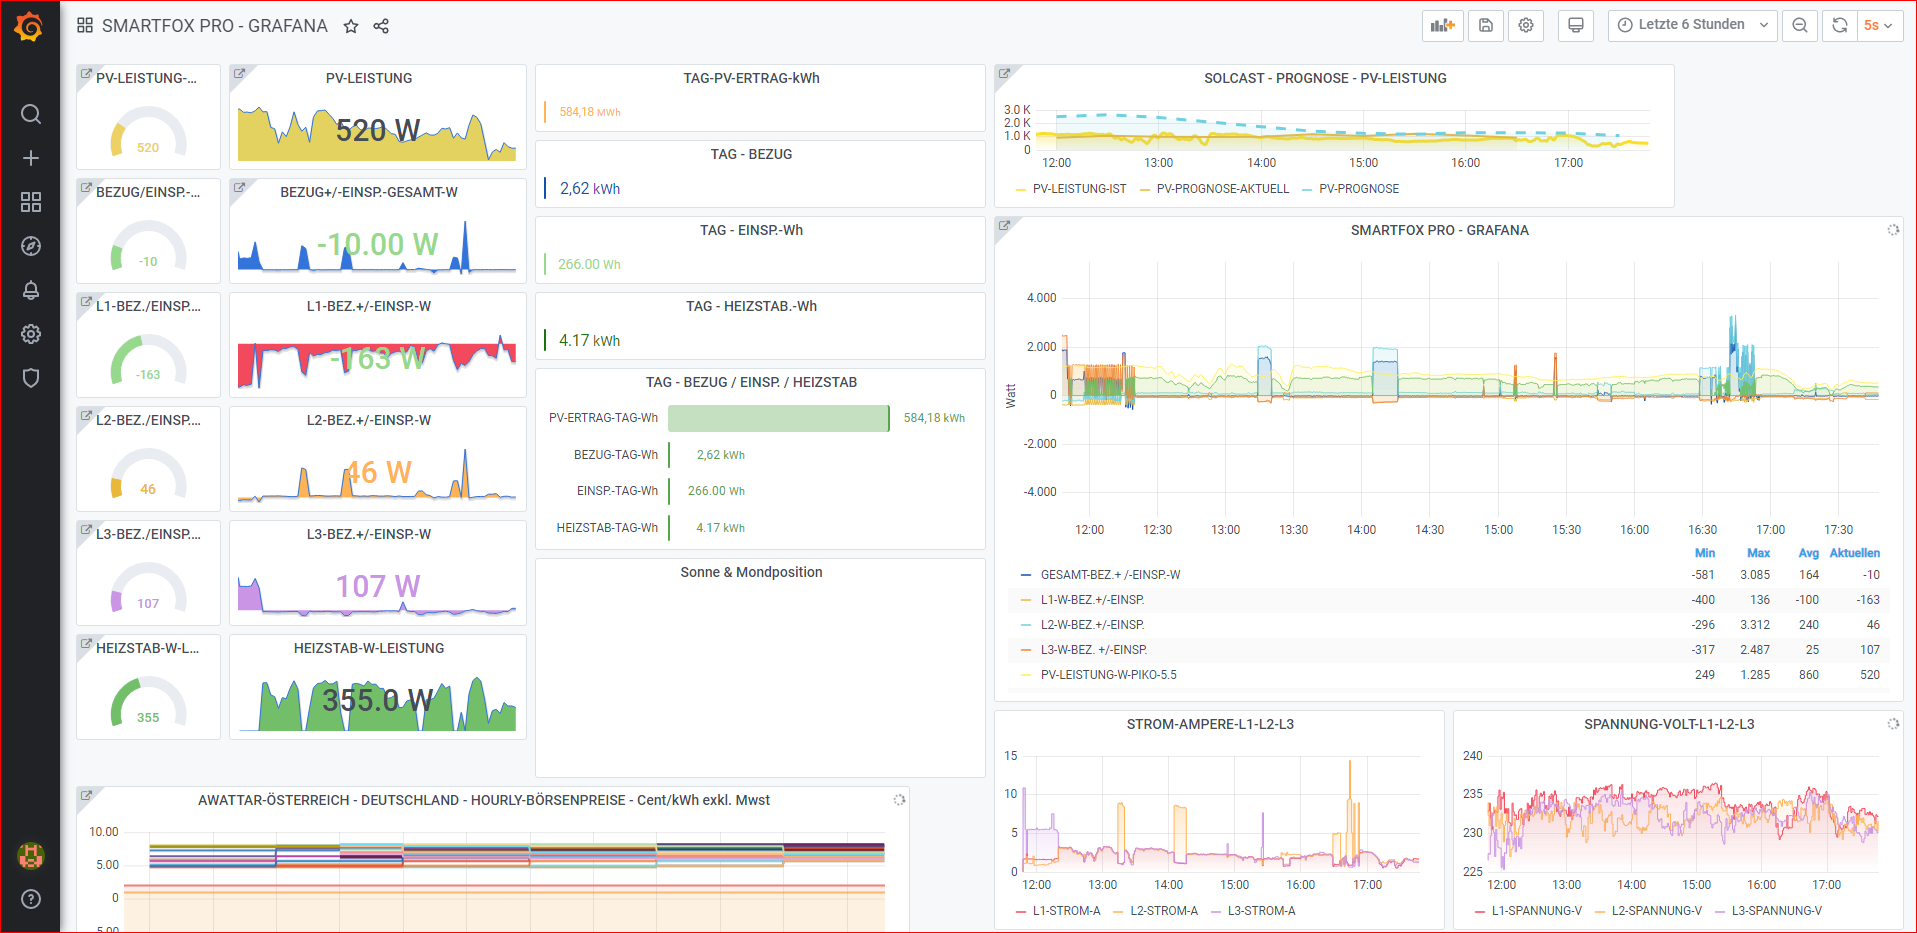
Task: Open the Configuration gear in sidebar
Action: coord(31,334)
